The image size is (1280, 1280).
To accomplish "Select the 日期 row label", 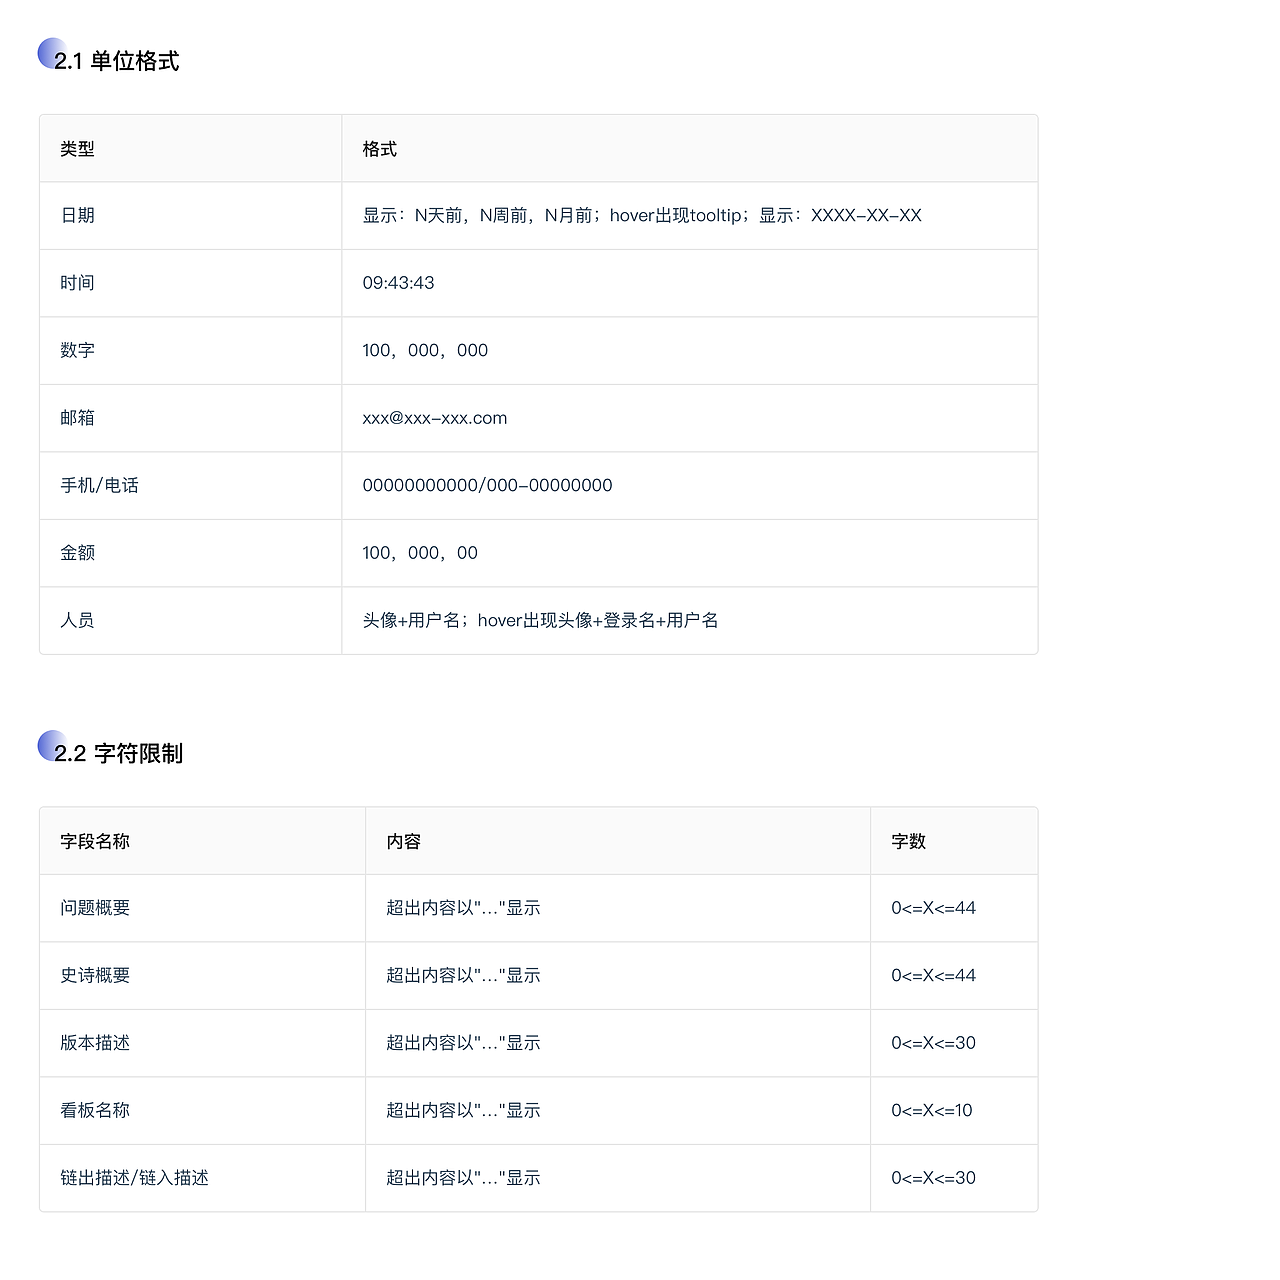I will [x=76, y=215].
